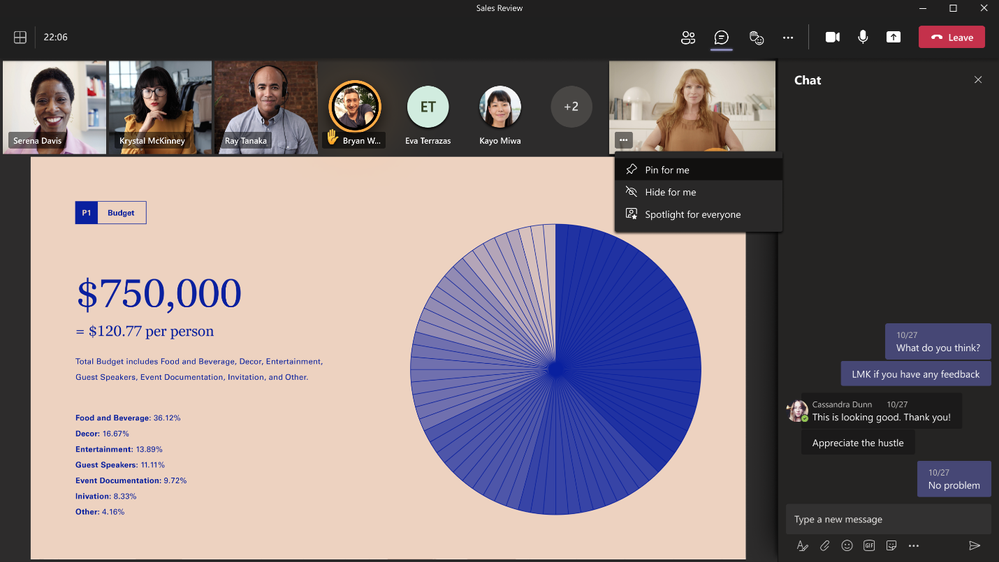Turn the camera off
The image size is (999, 562).
point(832,37)
